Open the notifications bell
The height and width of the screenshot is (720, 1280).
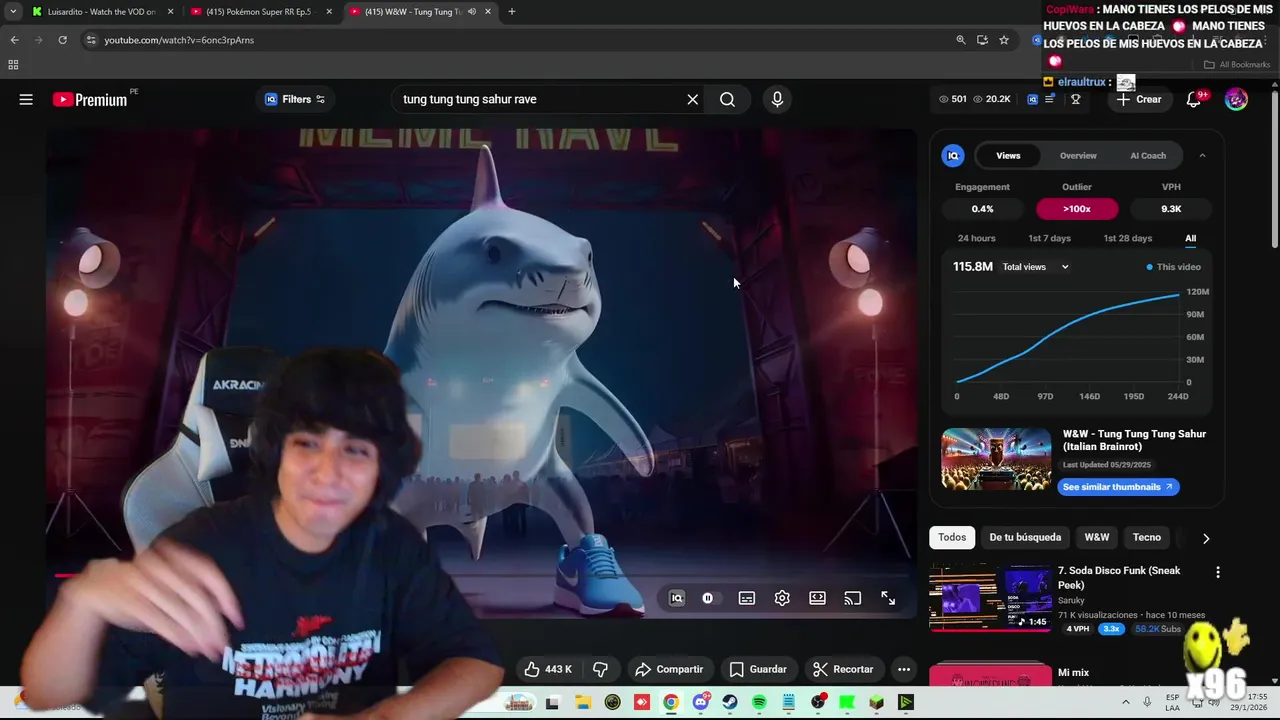[1194, 99]
